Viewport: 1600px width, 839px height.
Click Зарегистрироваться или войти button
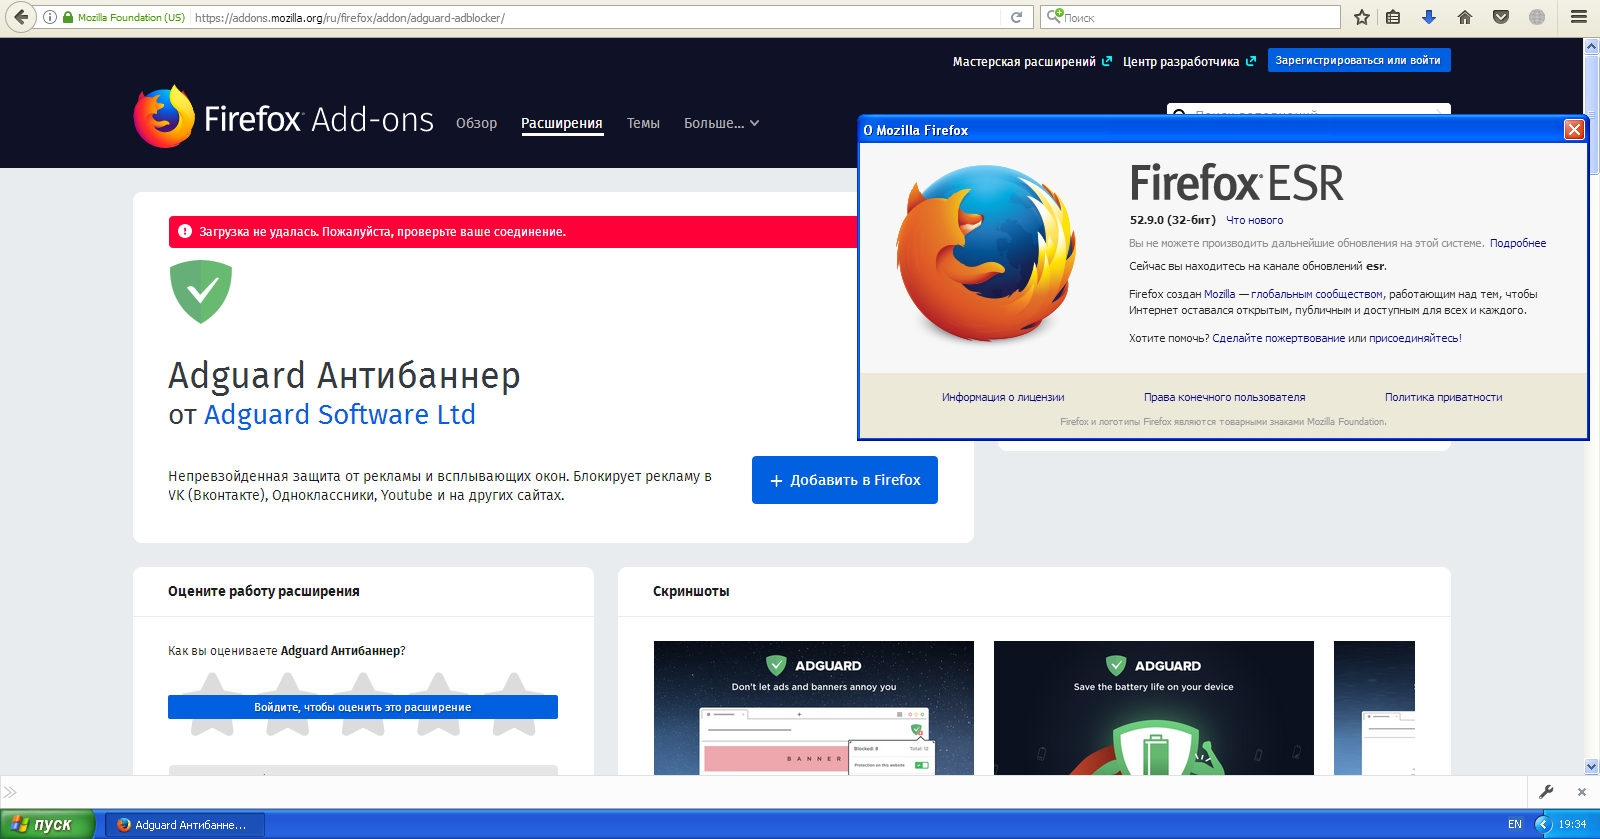tap(1359, 60)
